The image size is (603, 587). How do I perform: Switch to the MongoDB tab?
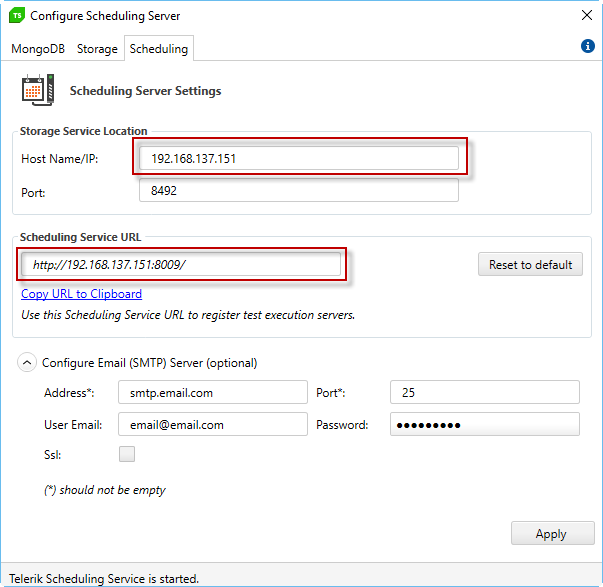[38, 49]
